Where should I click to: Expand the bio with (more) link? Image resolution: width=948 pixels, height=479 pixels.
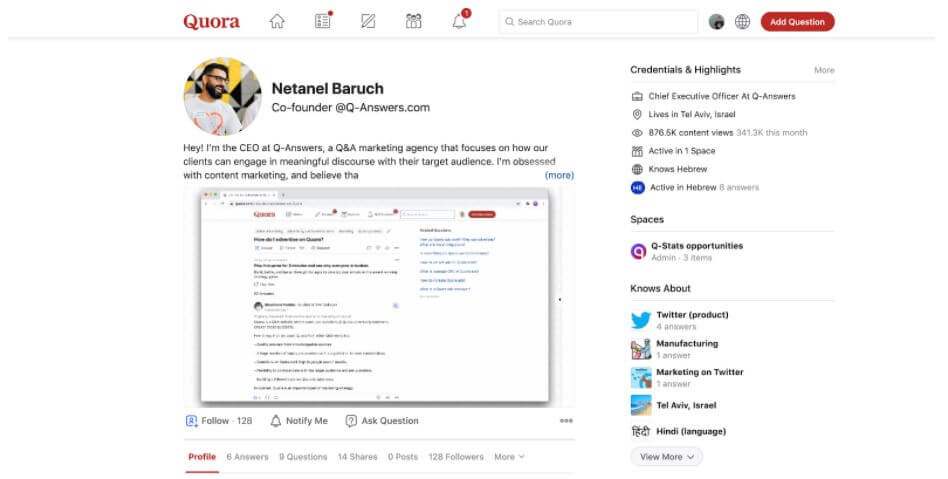(559, 175)
